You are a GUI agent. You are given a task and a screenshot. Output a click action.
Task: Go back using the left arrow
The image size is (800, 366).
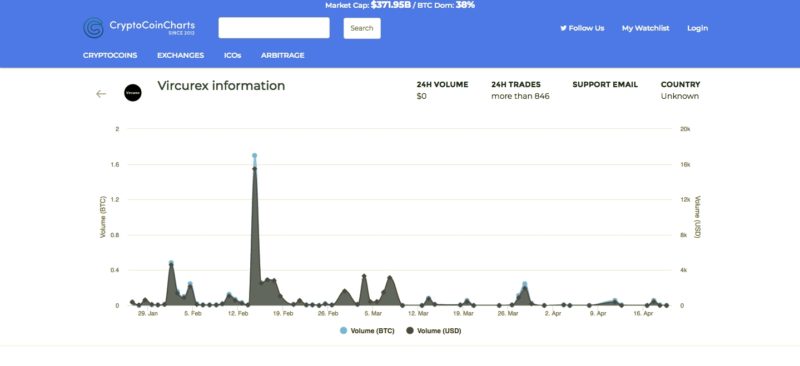(101, 93)
